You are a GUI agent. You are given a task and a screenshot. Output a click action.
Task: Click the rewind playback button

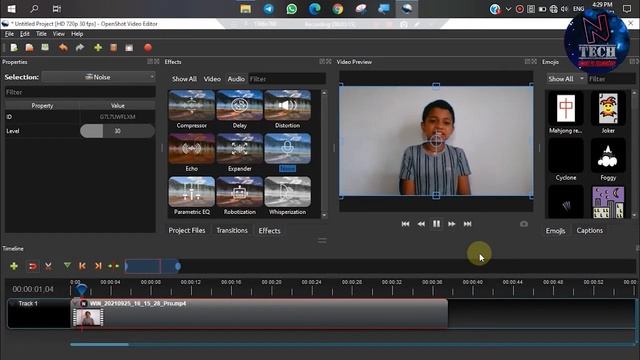tap(421, 224)
